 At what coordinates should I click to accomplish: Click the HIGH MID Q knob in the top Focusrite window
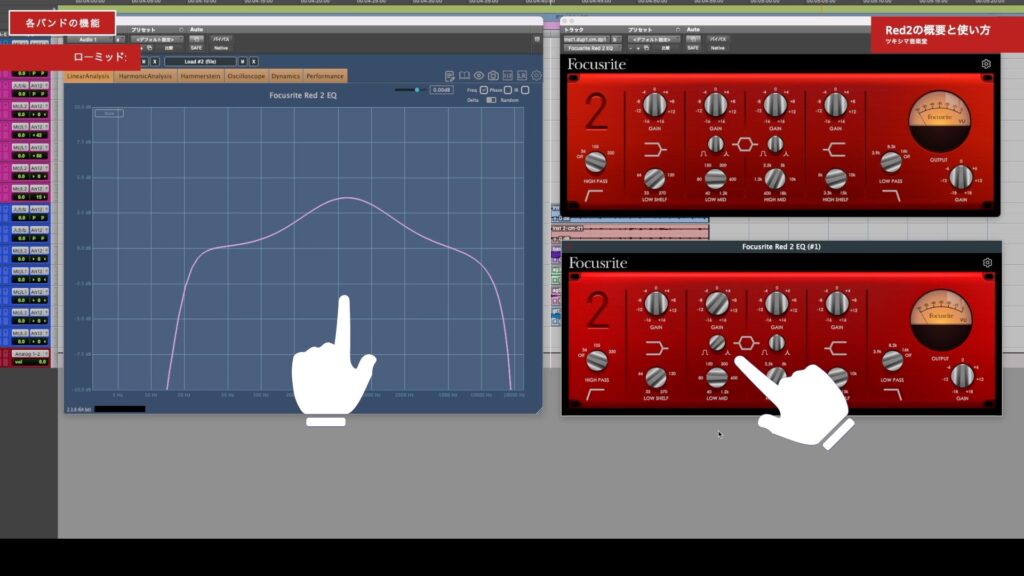pyautogui.click(x=775, y=144)
